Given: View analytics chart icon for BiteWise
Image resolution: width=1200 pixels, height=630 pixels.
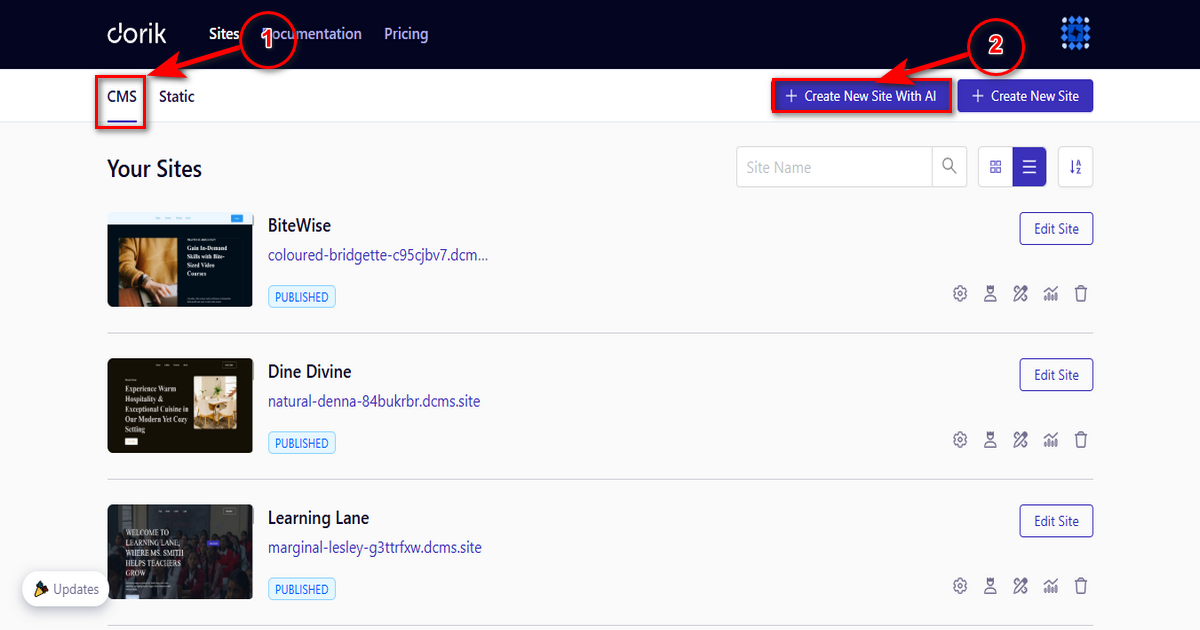Looking at the screenshot, I should point(1050,294).
